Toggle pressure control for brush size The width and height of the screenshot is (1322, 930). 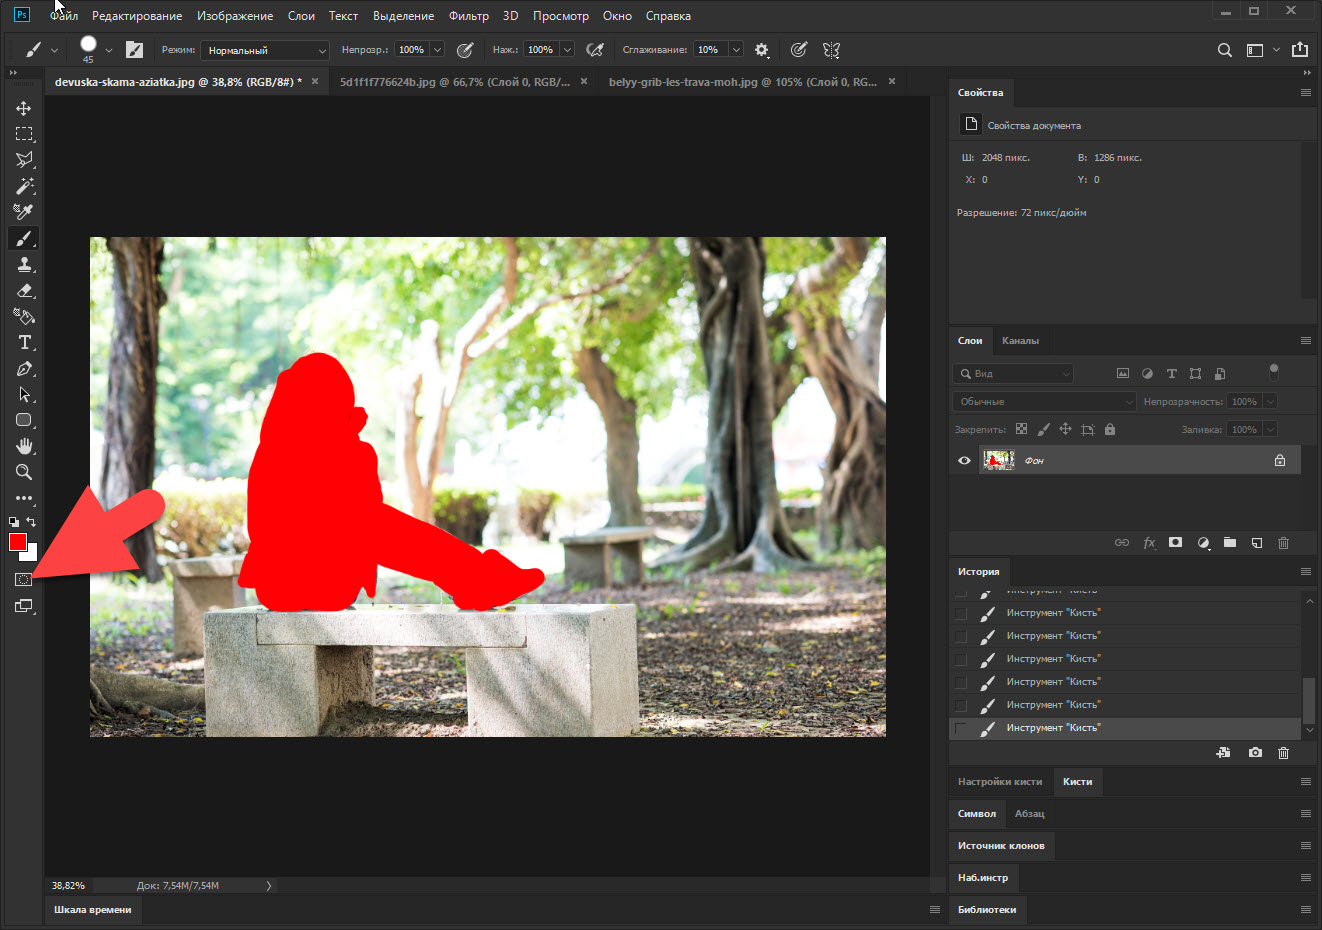tap(799, 50)
